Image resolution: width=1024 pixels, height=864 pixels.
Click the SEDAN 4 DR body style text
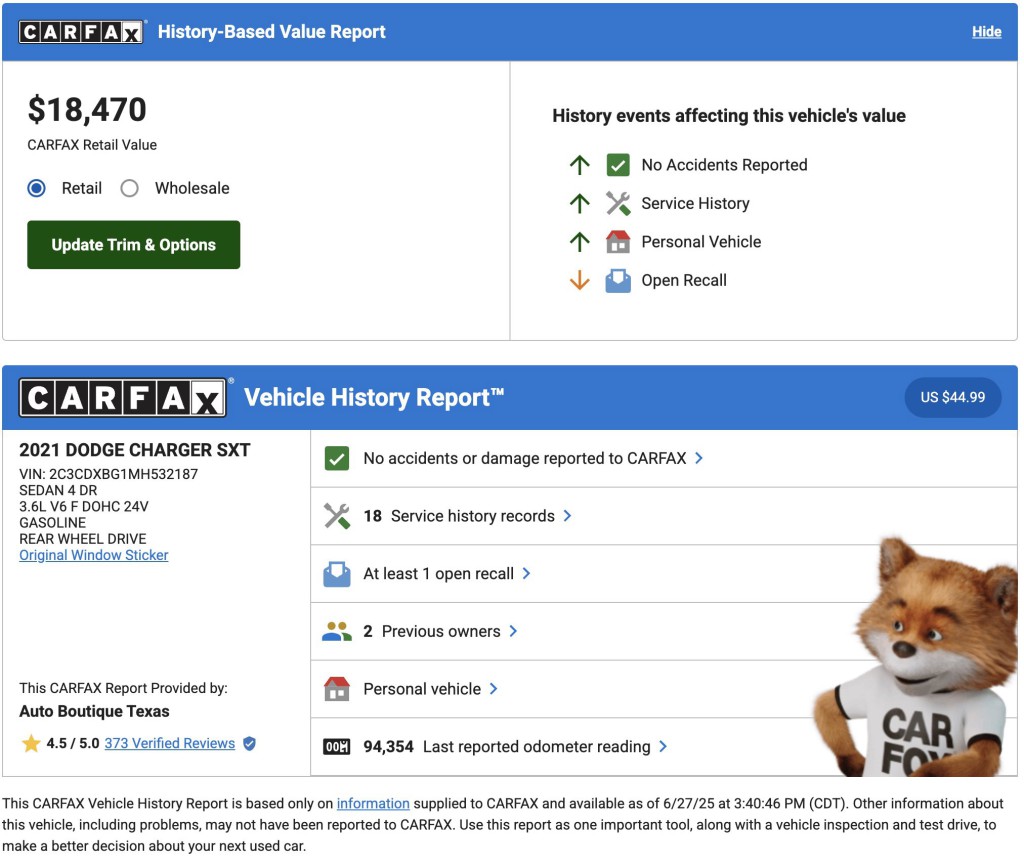(x=58, y=490)
